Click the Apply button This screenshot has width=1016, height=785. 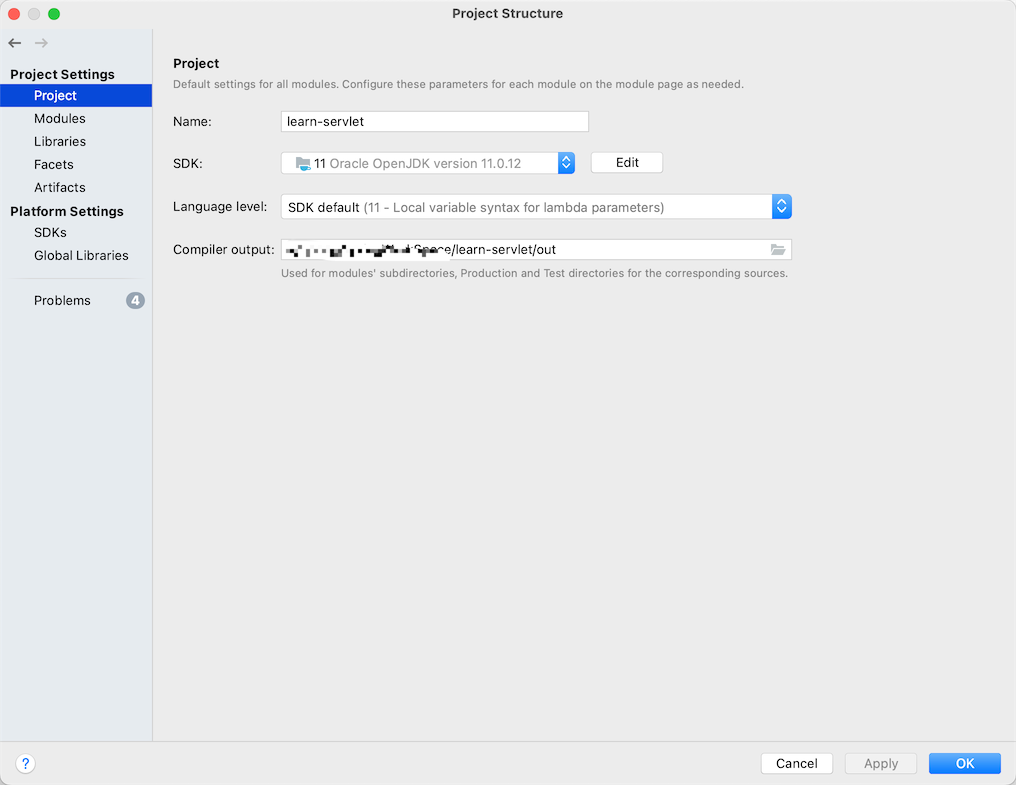880,763
